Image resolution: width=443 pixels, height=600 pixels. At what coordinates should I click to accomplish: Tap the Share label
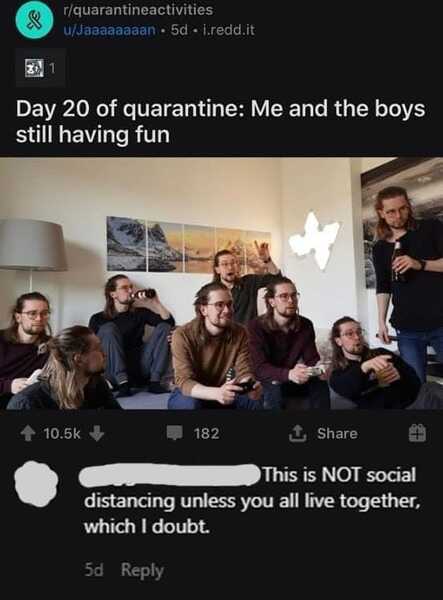coord(337,434)
